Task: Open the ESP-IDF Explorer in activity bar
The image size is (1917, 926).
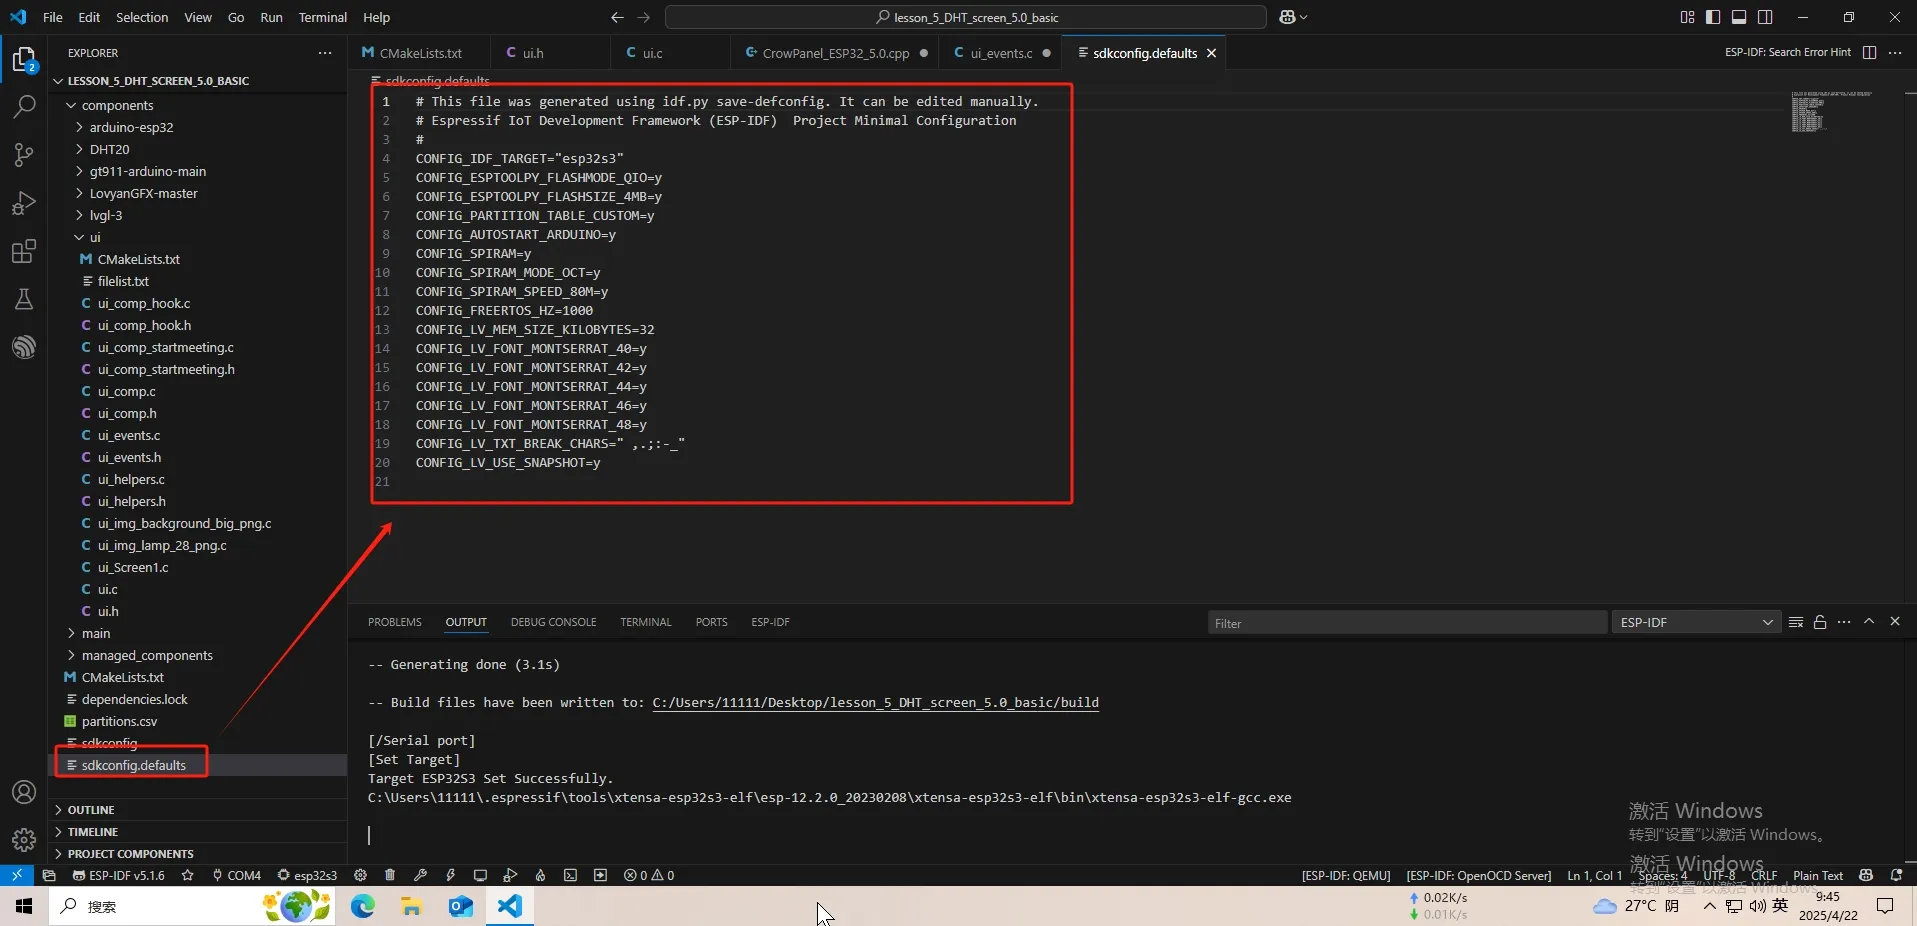Action: [x=24, y=347]
